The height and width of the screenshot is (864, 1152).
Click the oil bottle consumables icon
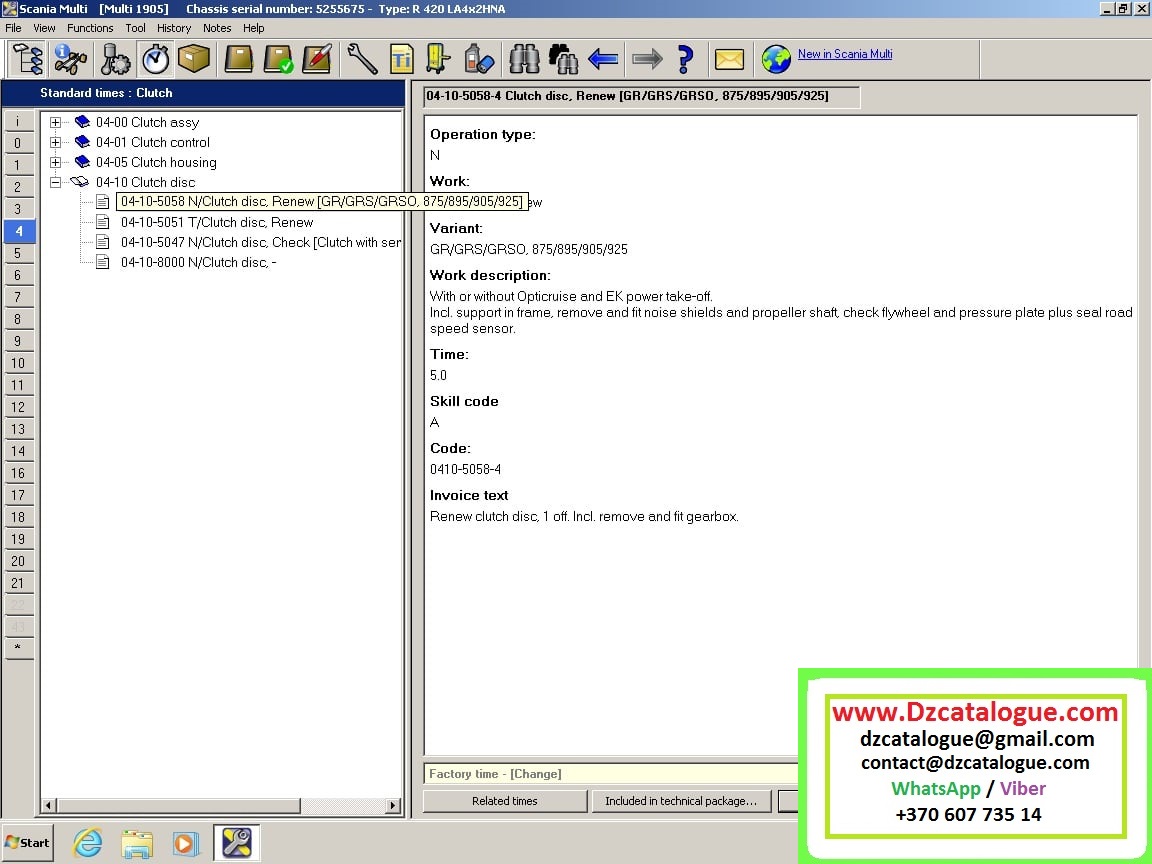[x=479, y=60]
